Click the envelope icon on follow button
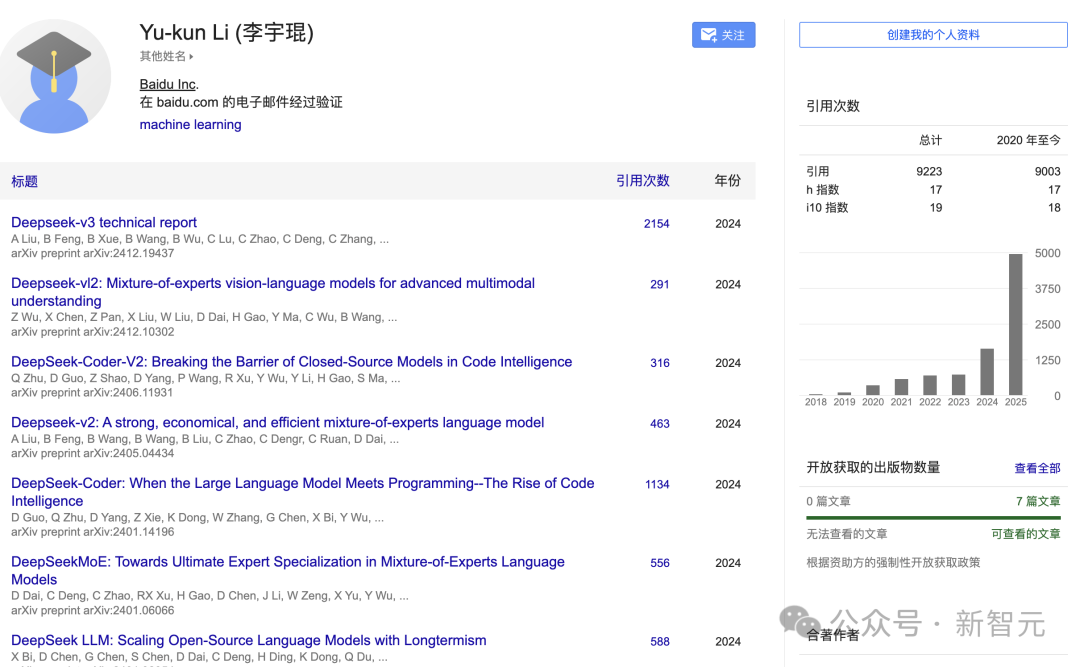Viewport: 1080px width, 667px height. [709, 35]
